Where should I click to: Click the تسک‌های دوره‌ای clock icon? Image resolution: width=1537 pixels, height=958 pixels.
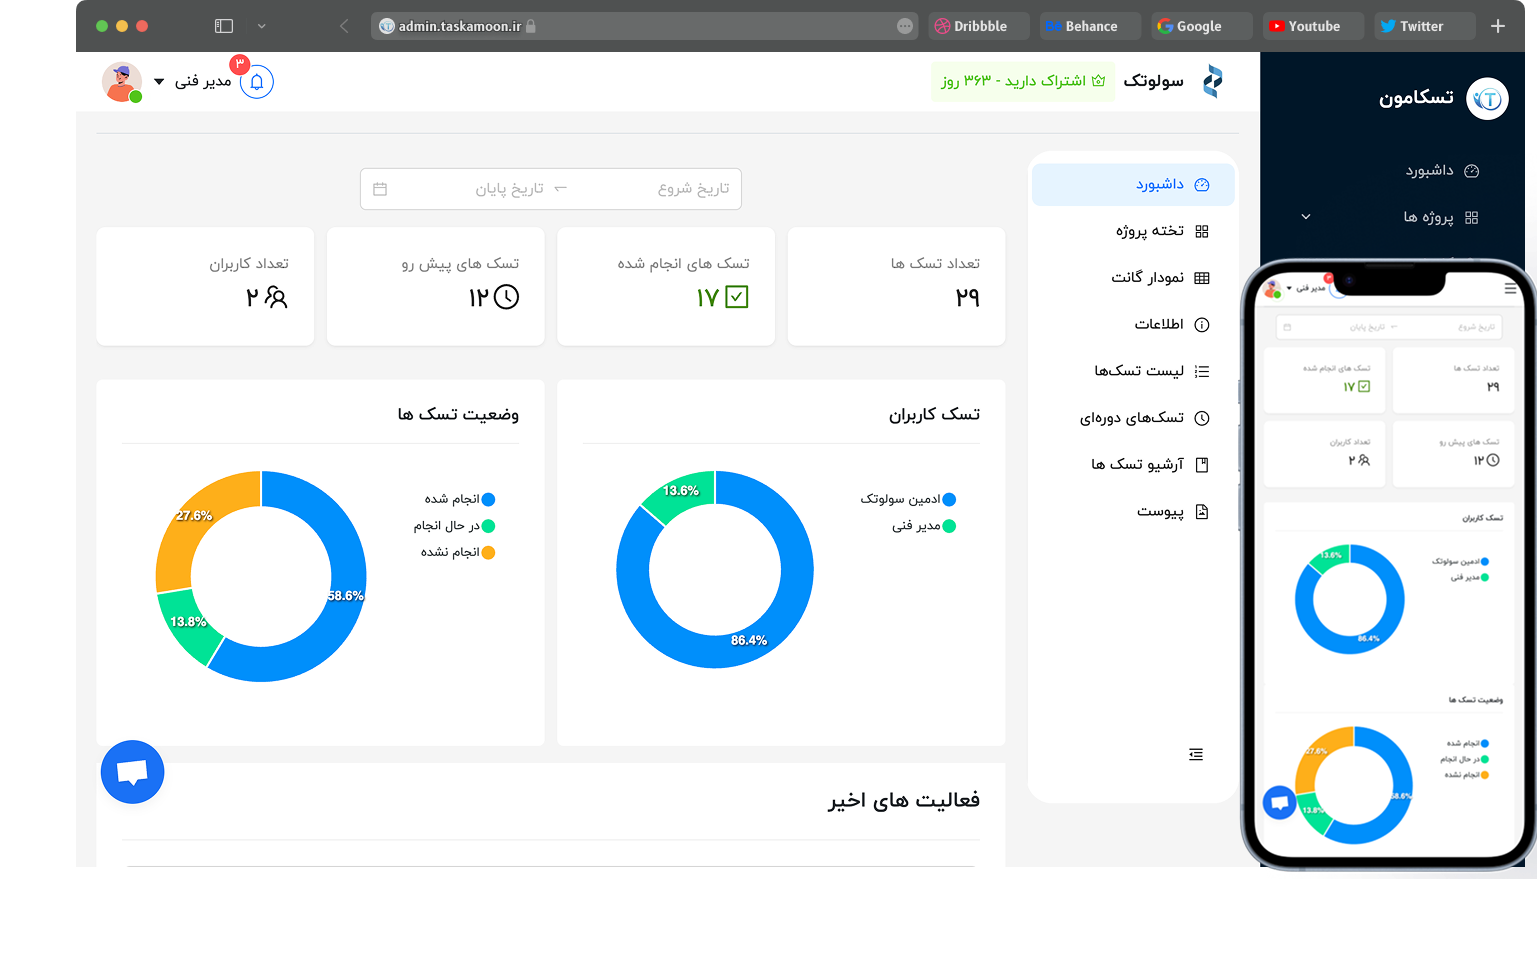[x=1201, y=417]
